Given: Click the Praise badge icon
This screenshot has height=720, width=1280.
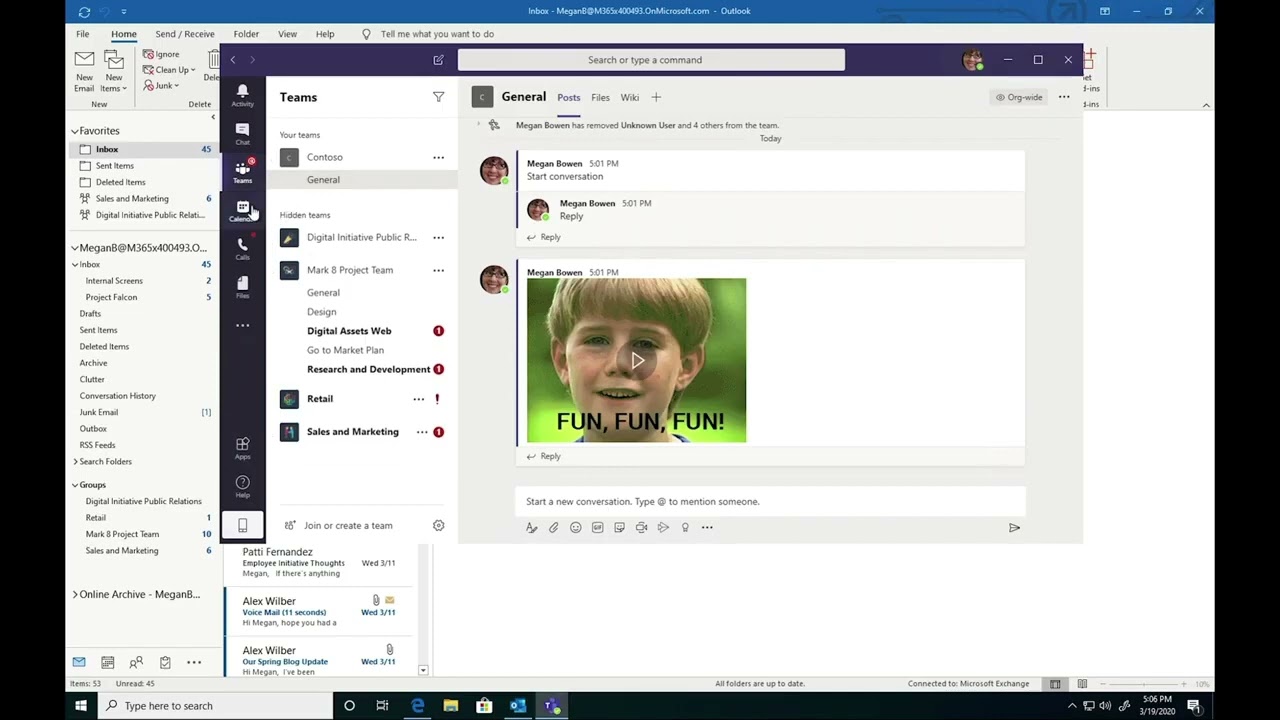Looking at the screenshot, I should [x=685, y=527].
